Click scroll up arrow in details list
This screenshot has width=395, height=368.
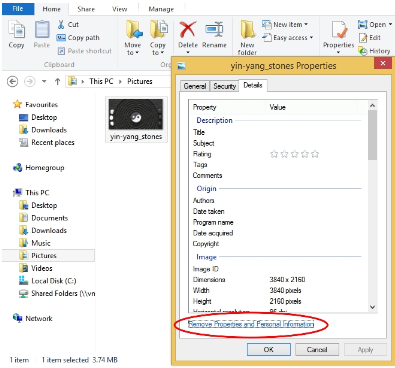373,105
